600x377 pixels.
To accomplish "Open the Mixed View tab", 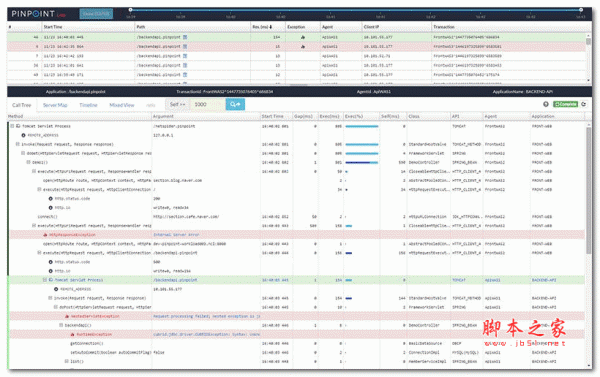I will [x=122, y=105].
